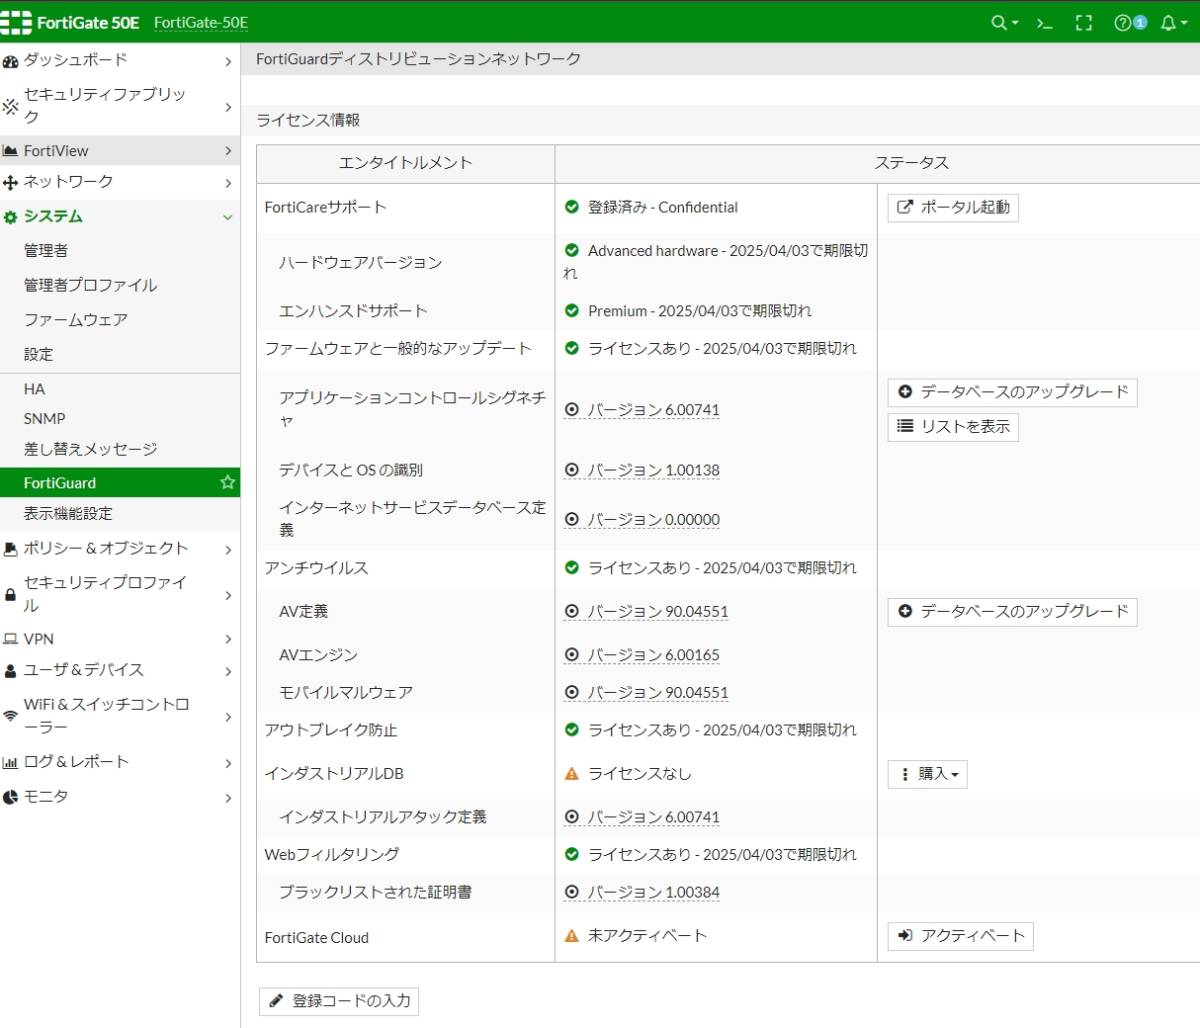This screenshot has width=1200, height=1028.
Task: Click the WiFi controller signal icon
Action: pyautogui.click(x=10, y=716)
